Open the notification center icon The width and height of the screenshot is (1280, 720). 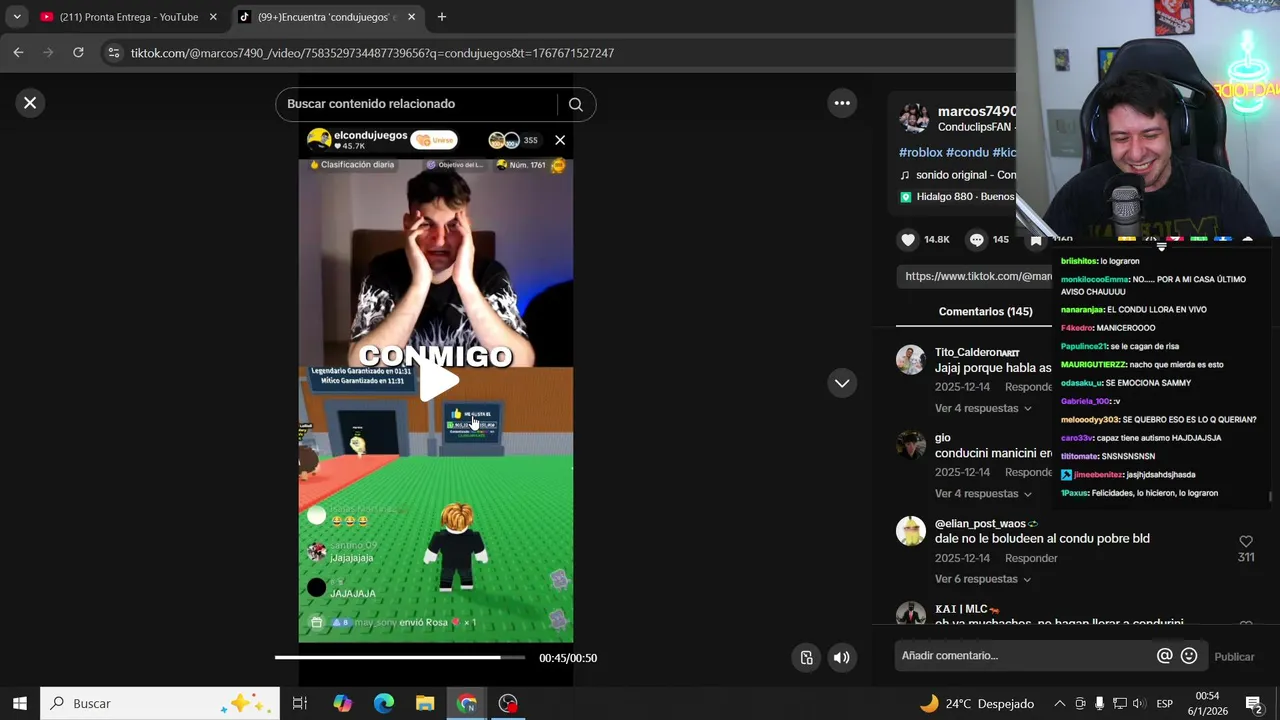(1253, 703)
